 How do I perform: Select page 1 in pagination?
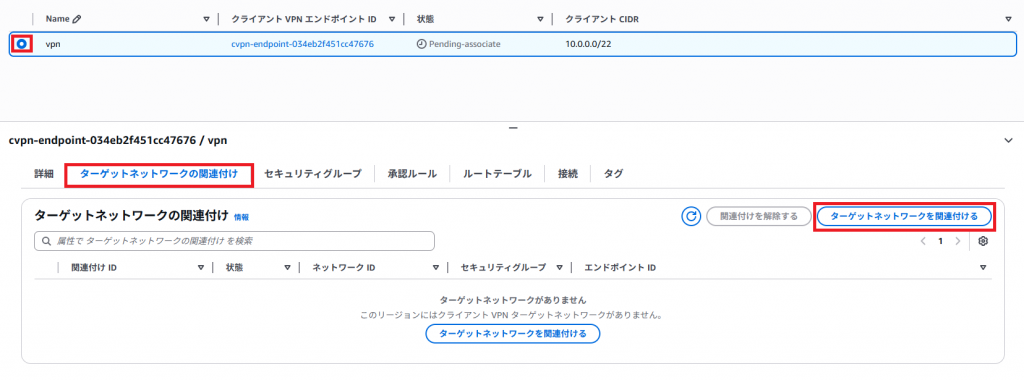click(940, 241)
